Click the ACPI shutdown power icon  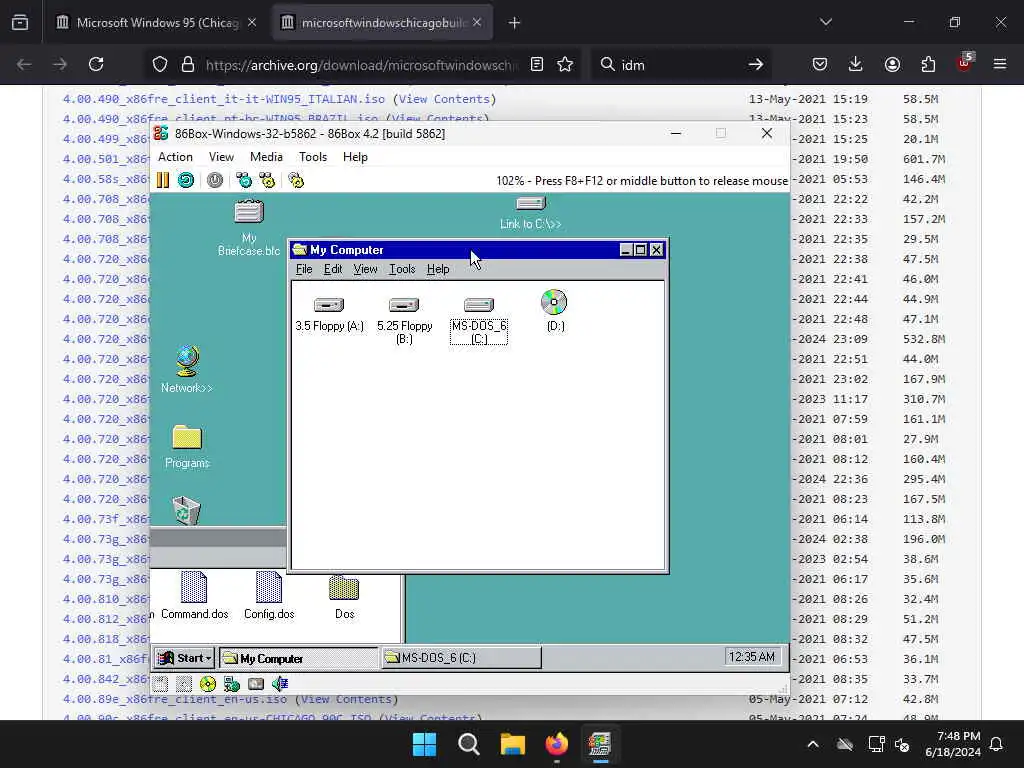click(215, 180)
